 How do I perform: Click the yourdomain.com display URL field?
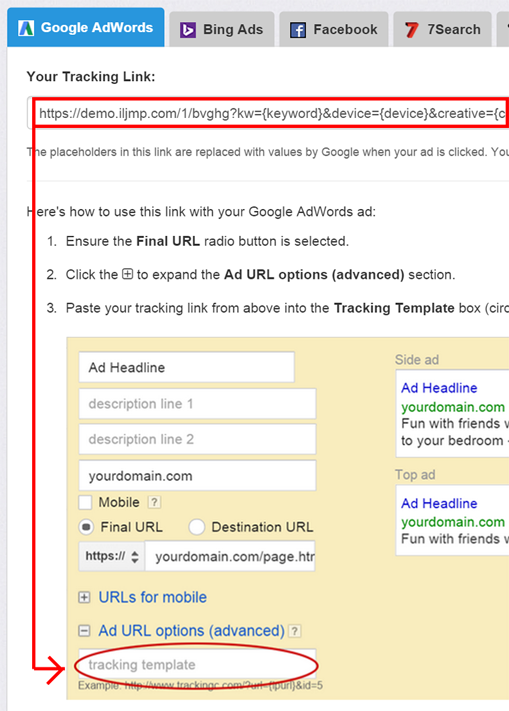click(x=197, y=475)
